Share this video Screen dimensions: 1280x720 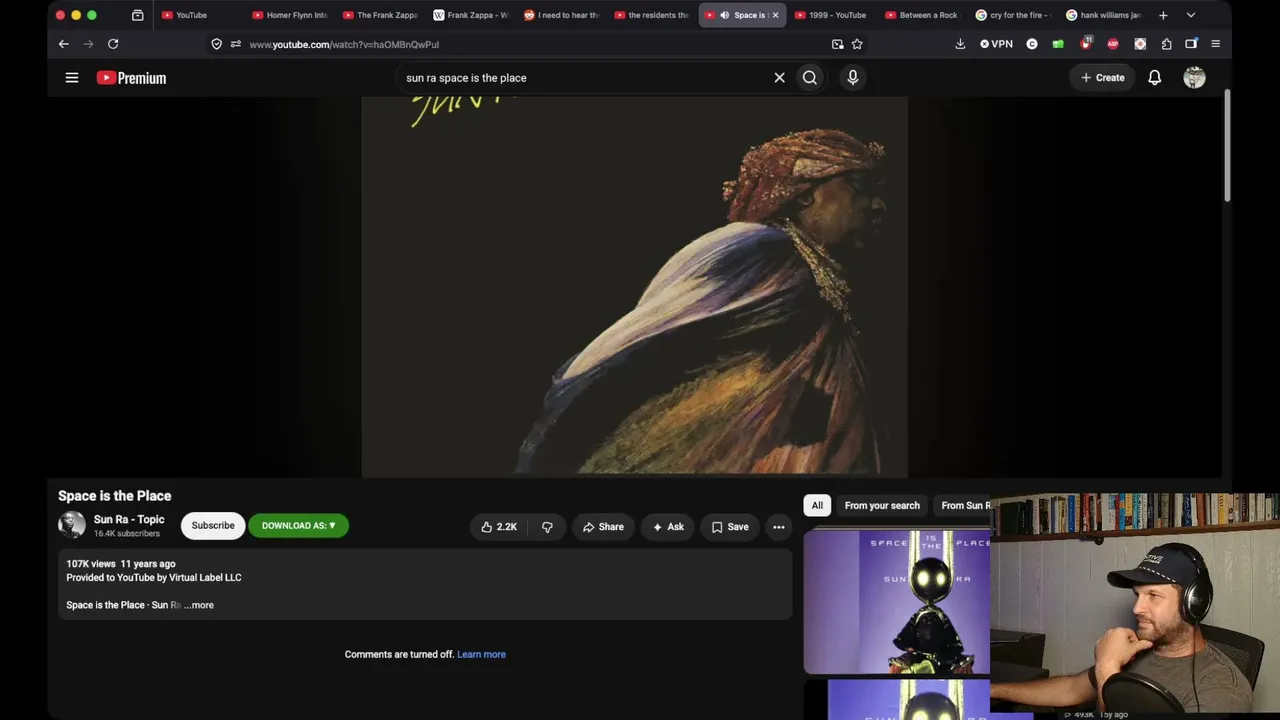603,527
